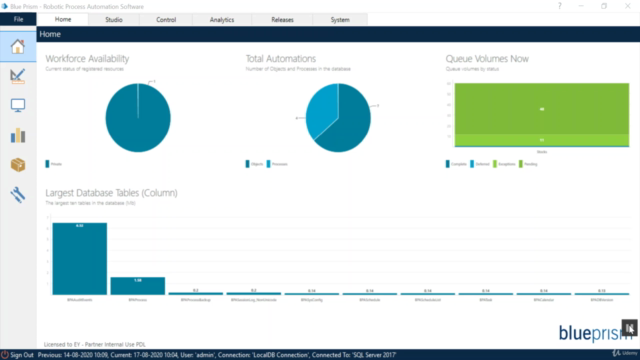Screen dimensions: 640x360
Task: Switch to the Releases tab
Action: coord(282,20)
